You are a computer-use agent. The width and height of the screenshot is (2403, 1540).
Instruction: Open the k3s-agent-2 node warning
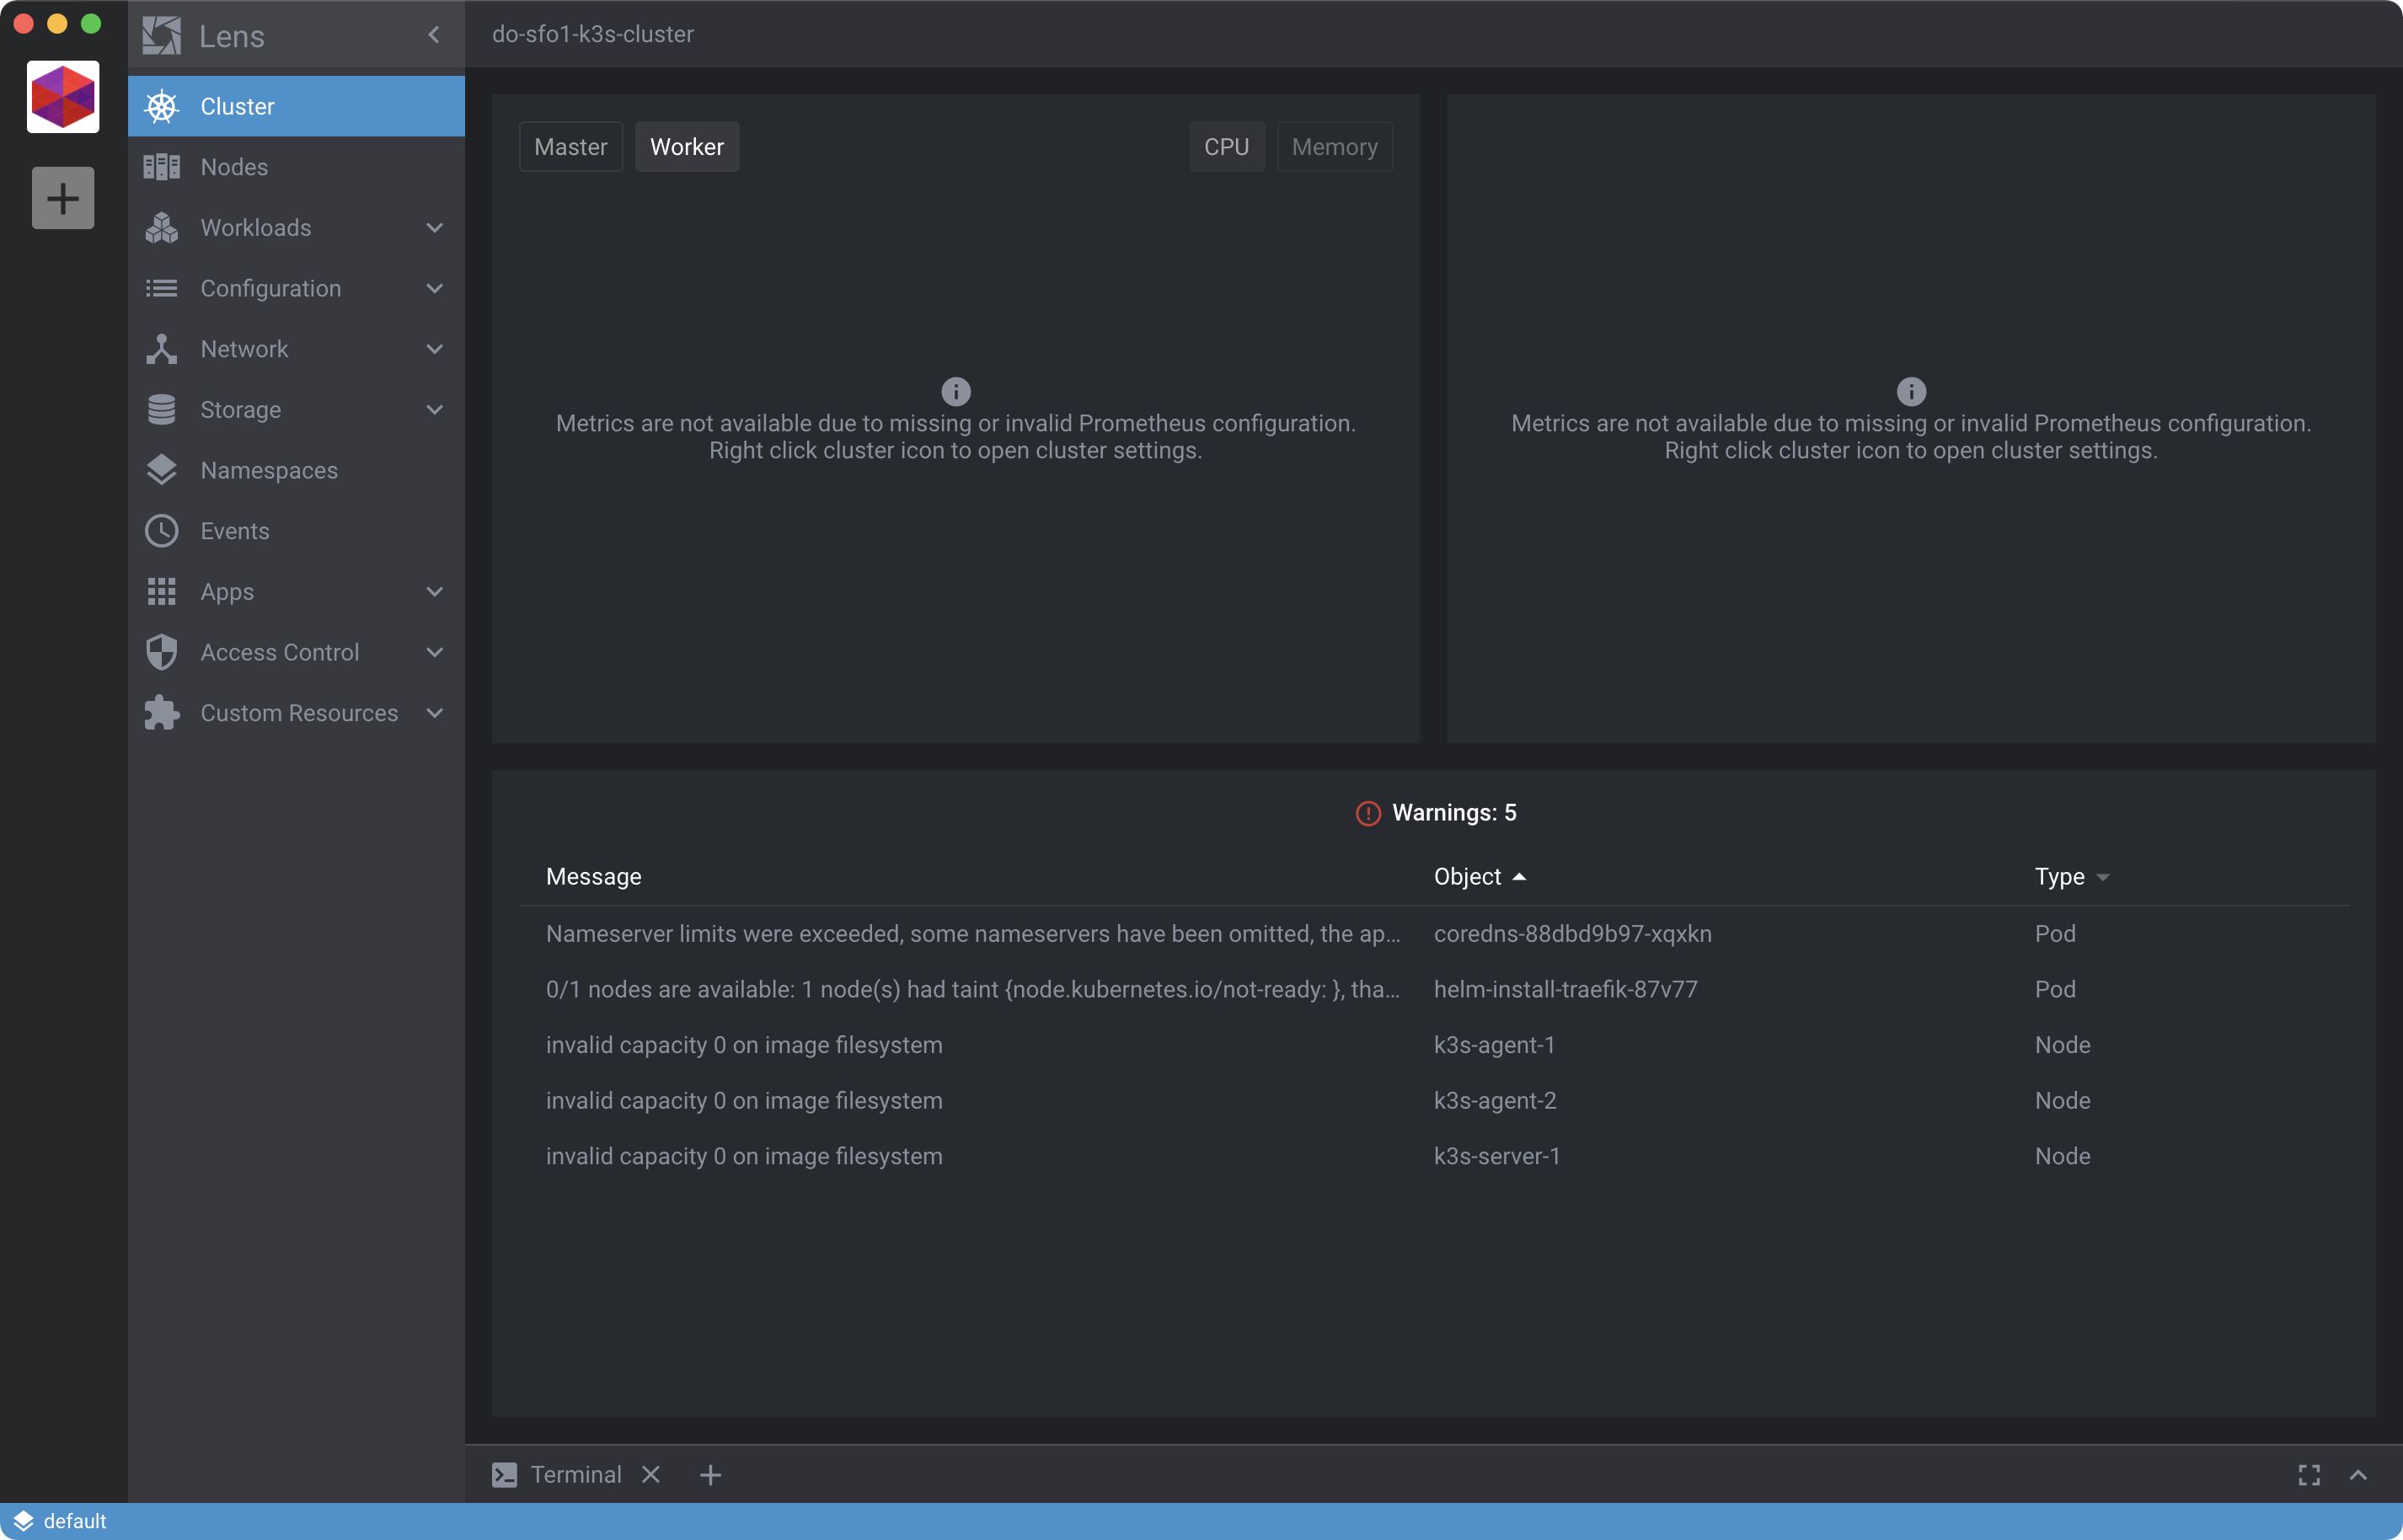1433,1101
